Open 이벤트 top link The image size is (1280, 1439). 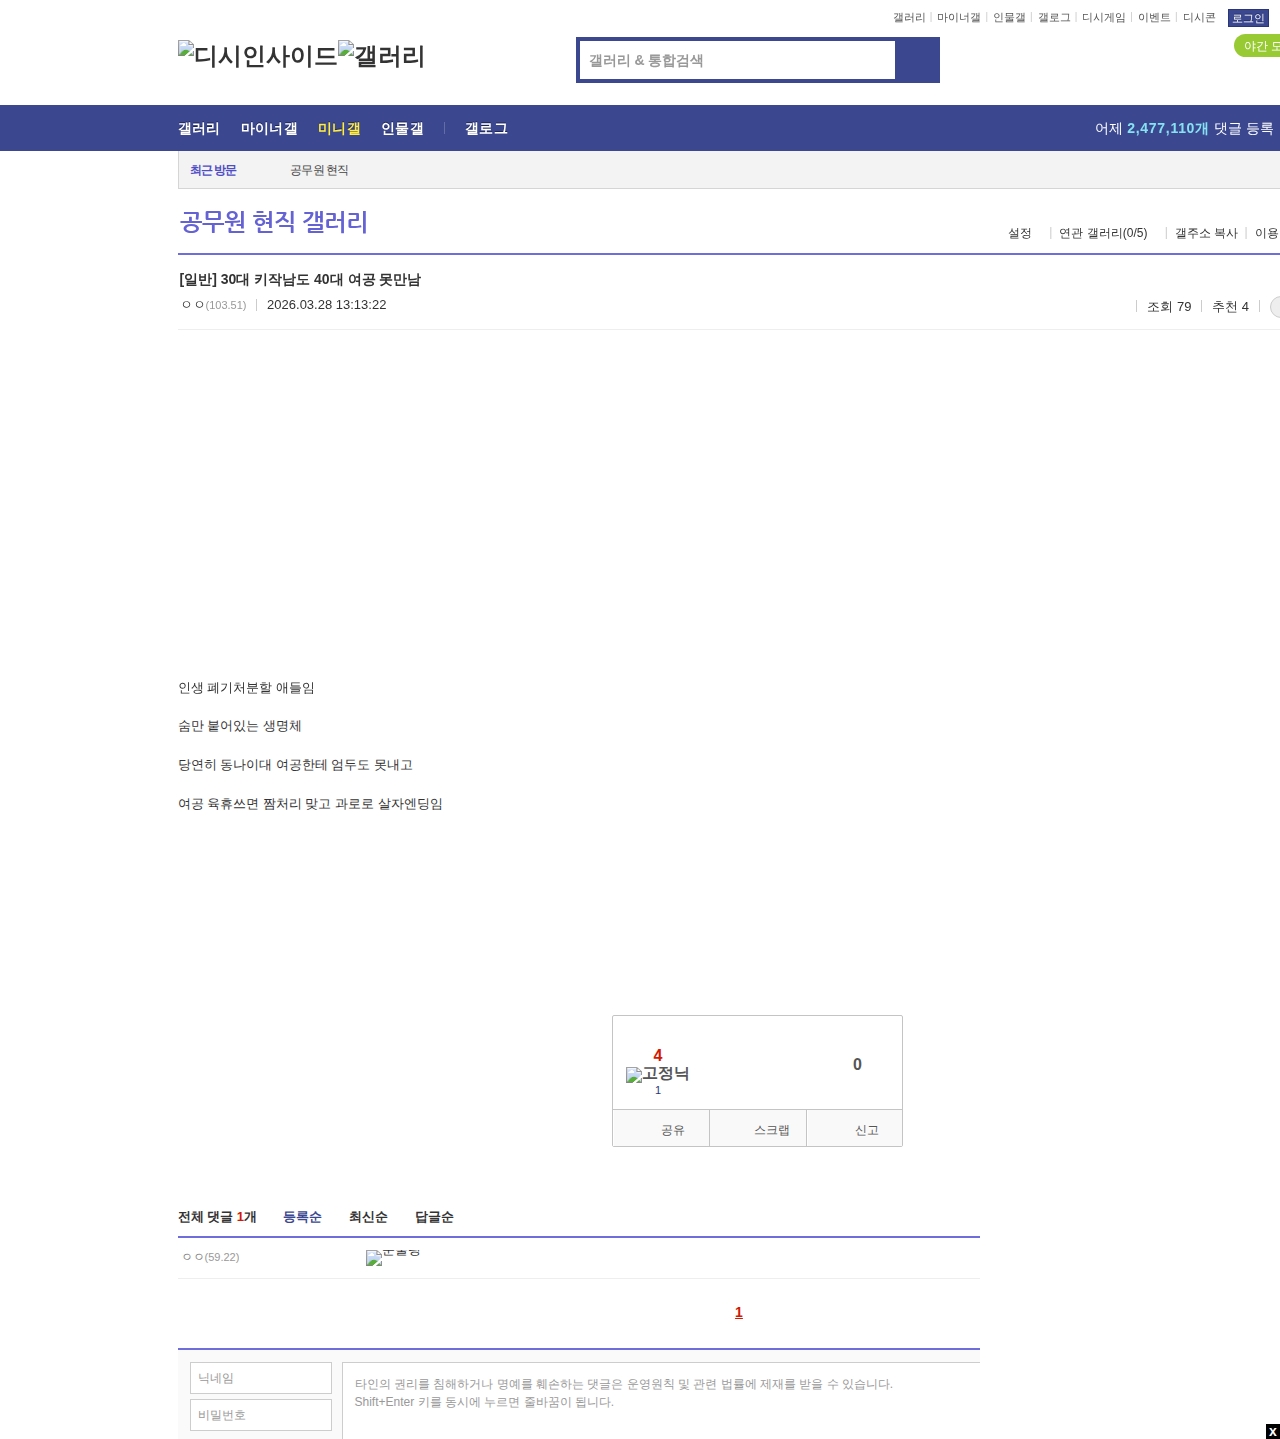pos(1154,18)
